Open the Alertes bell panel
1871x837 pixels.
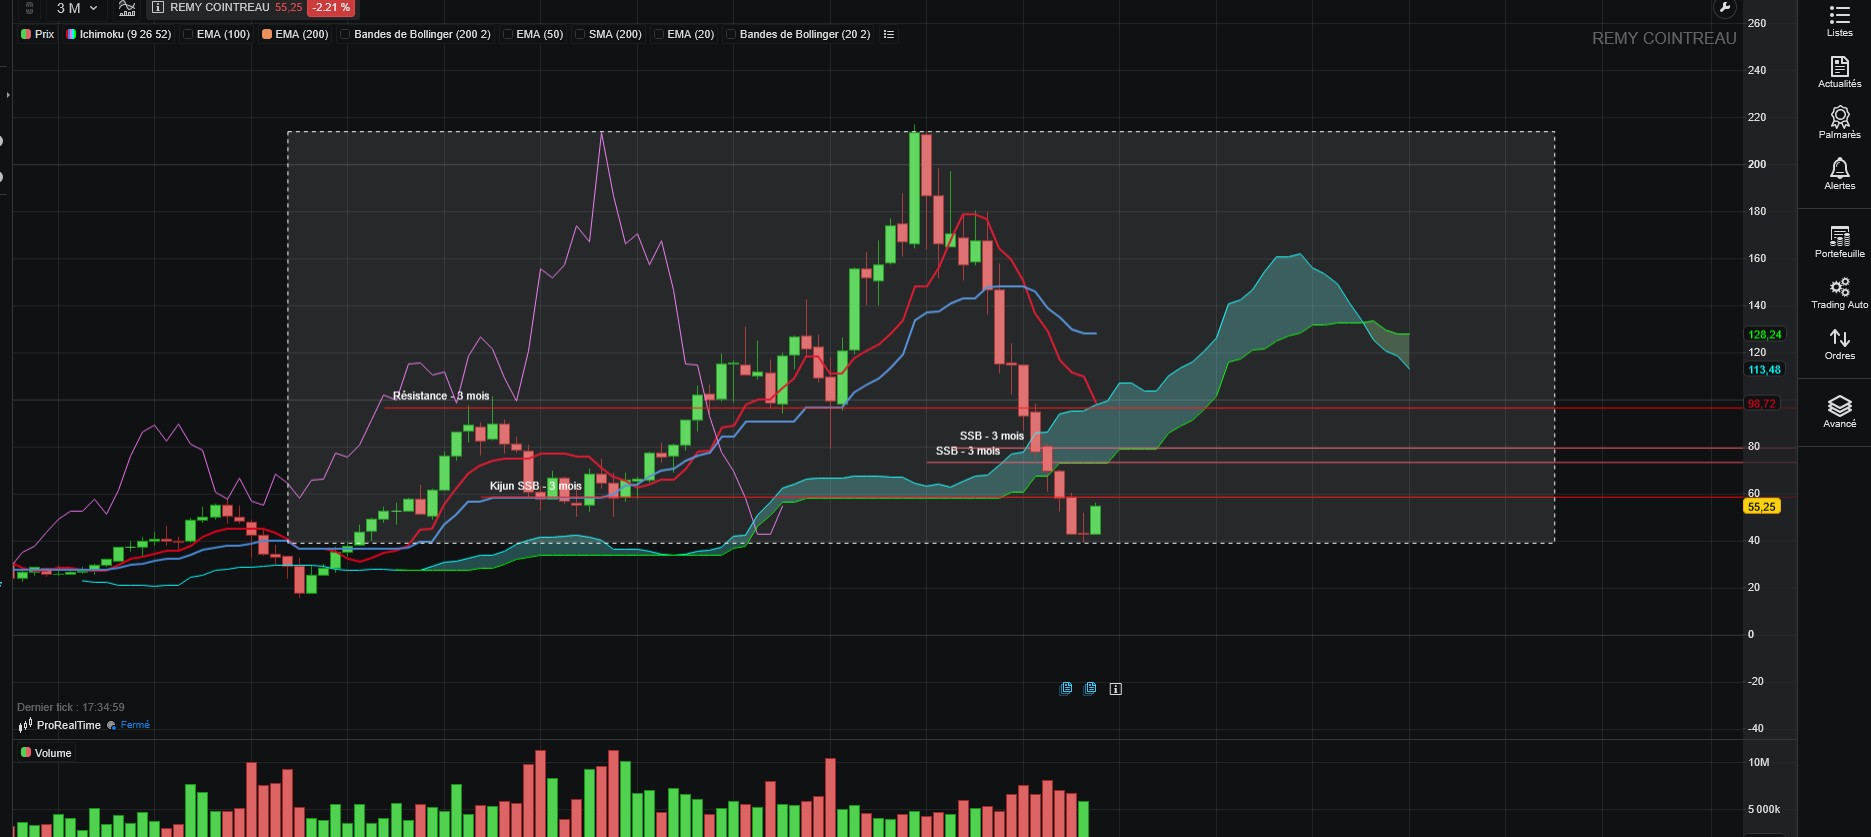(x=1839, y=174)
